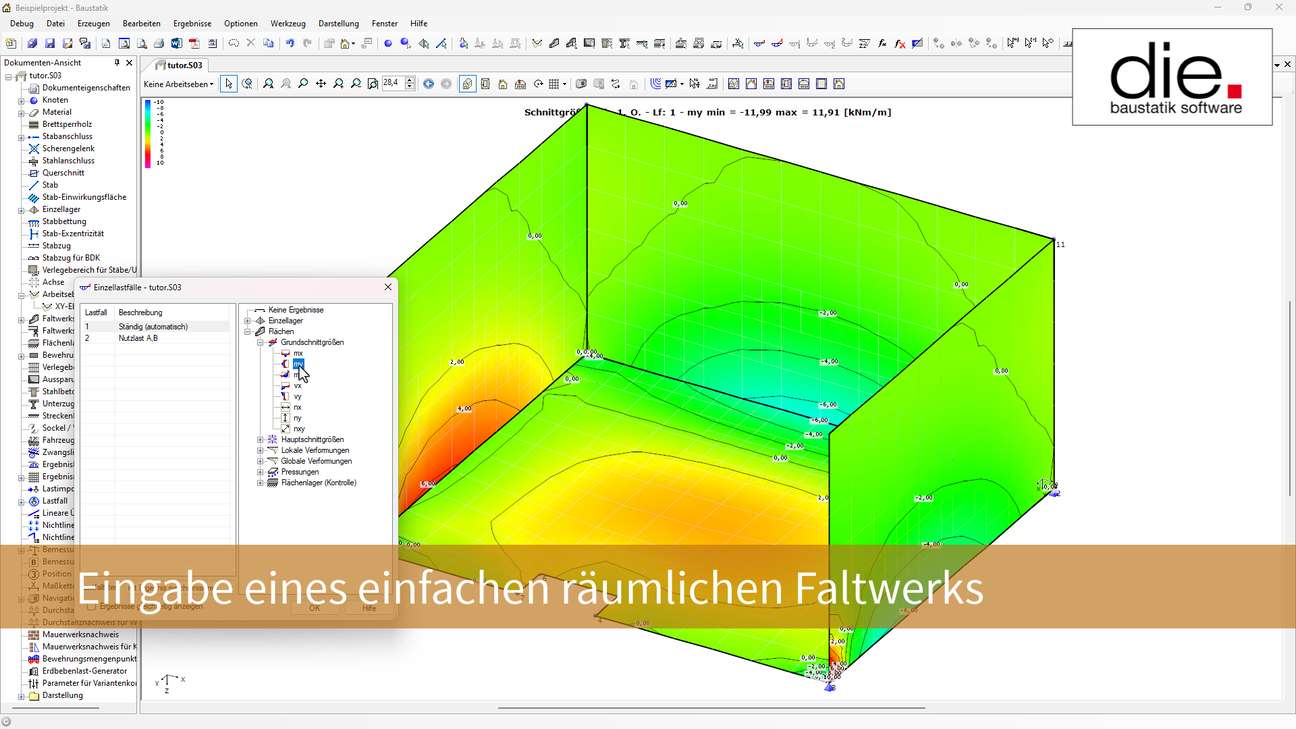The width and height of the screenshot is (1296, 729).
Task: Switch to the tutor.S03 document tab
Action: pyautogui.click(x=183, y=65)
